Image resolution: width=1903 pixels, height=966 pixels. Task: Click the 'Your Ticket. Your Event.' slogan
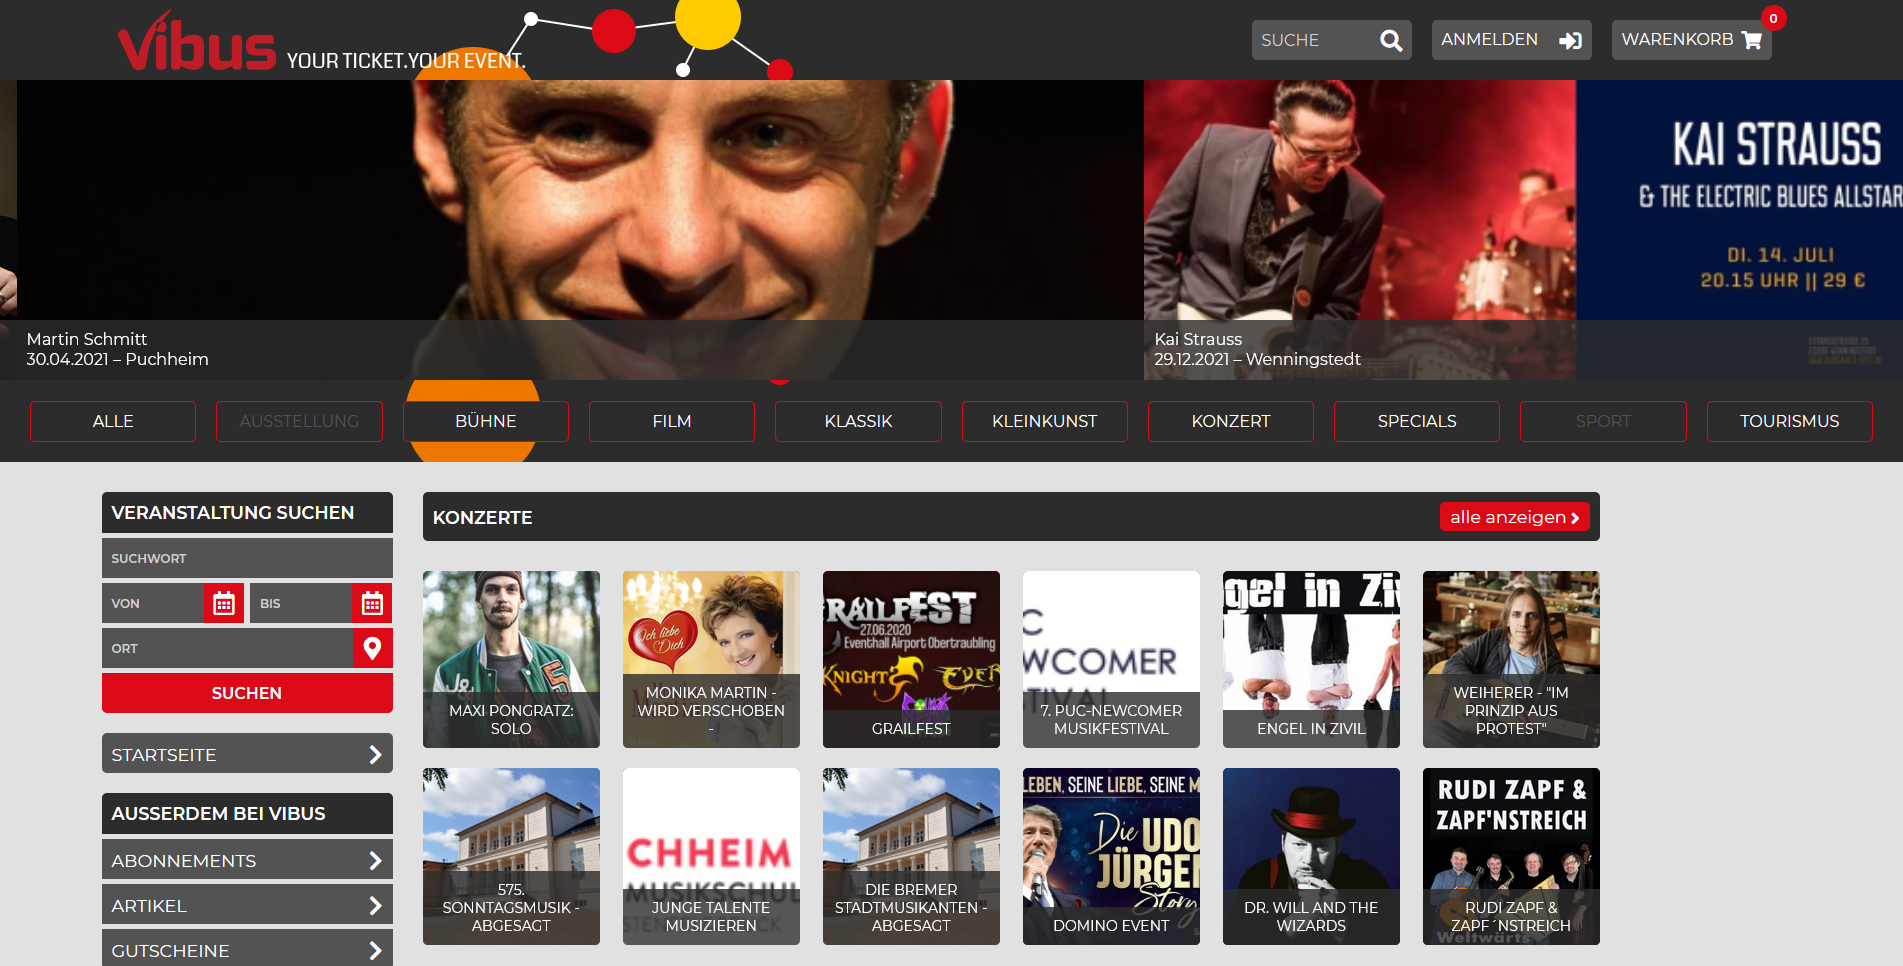click(406, 61)
